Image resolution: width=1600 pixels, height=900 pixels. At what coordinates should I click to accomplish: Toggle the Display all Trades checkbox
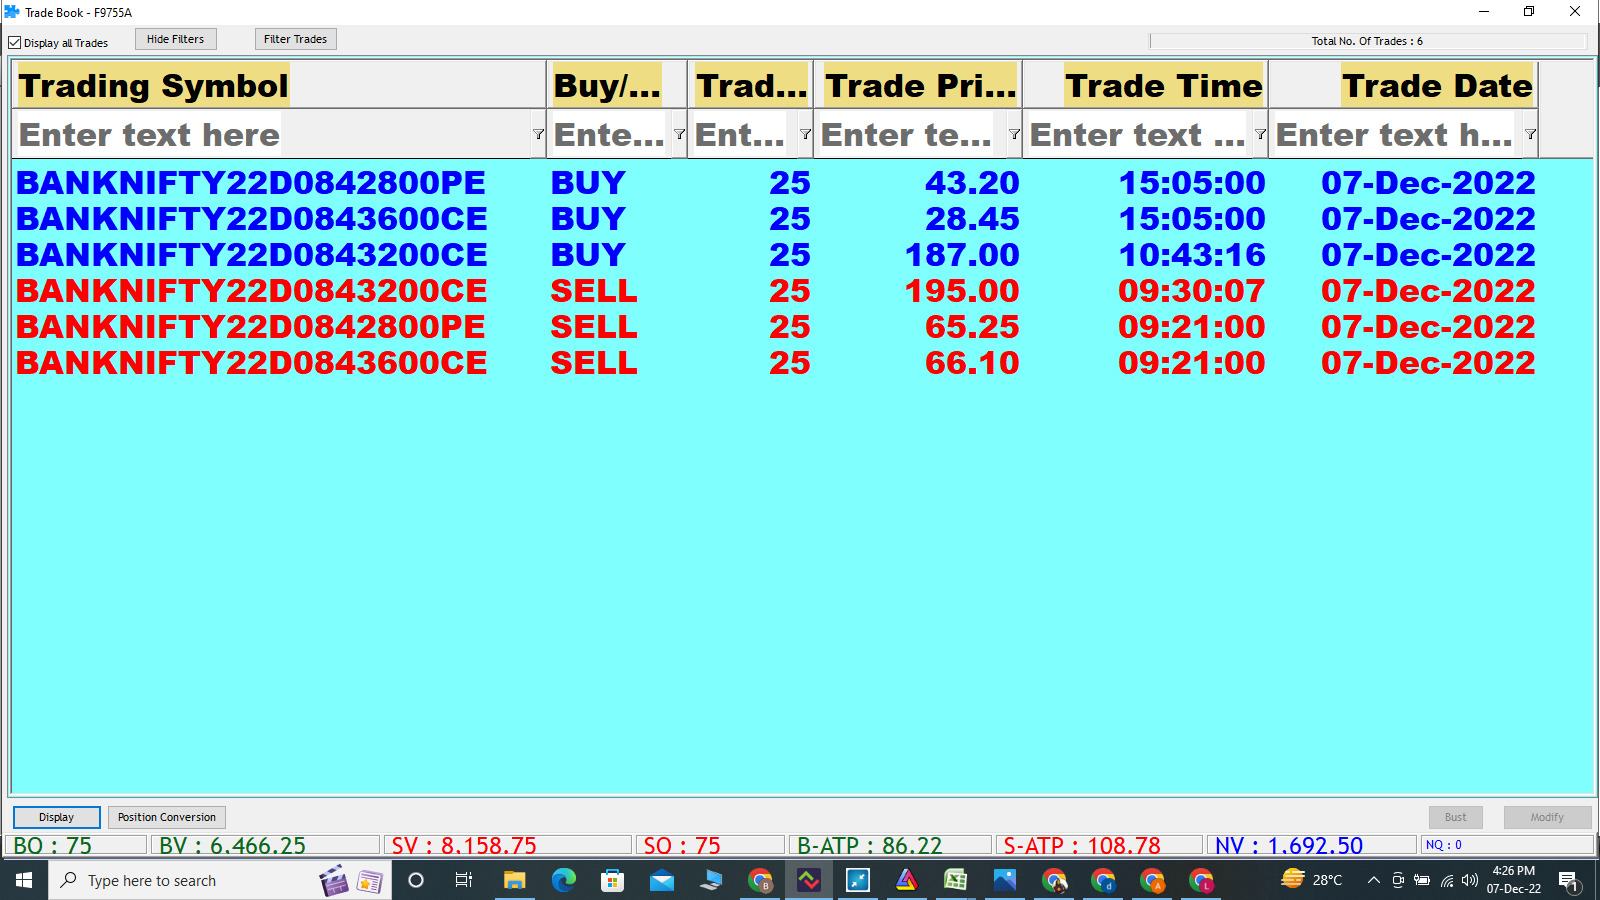(x=15, y=43)
